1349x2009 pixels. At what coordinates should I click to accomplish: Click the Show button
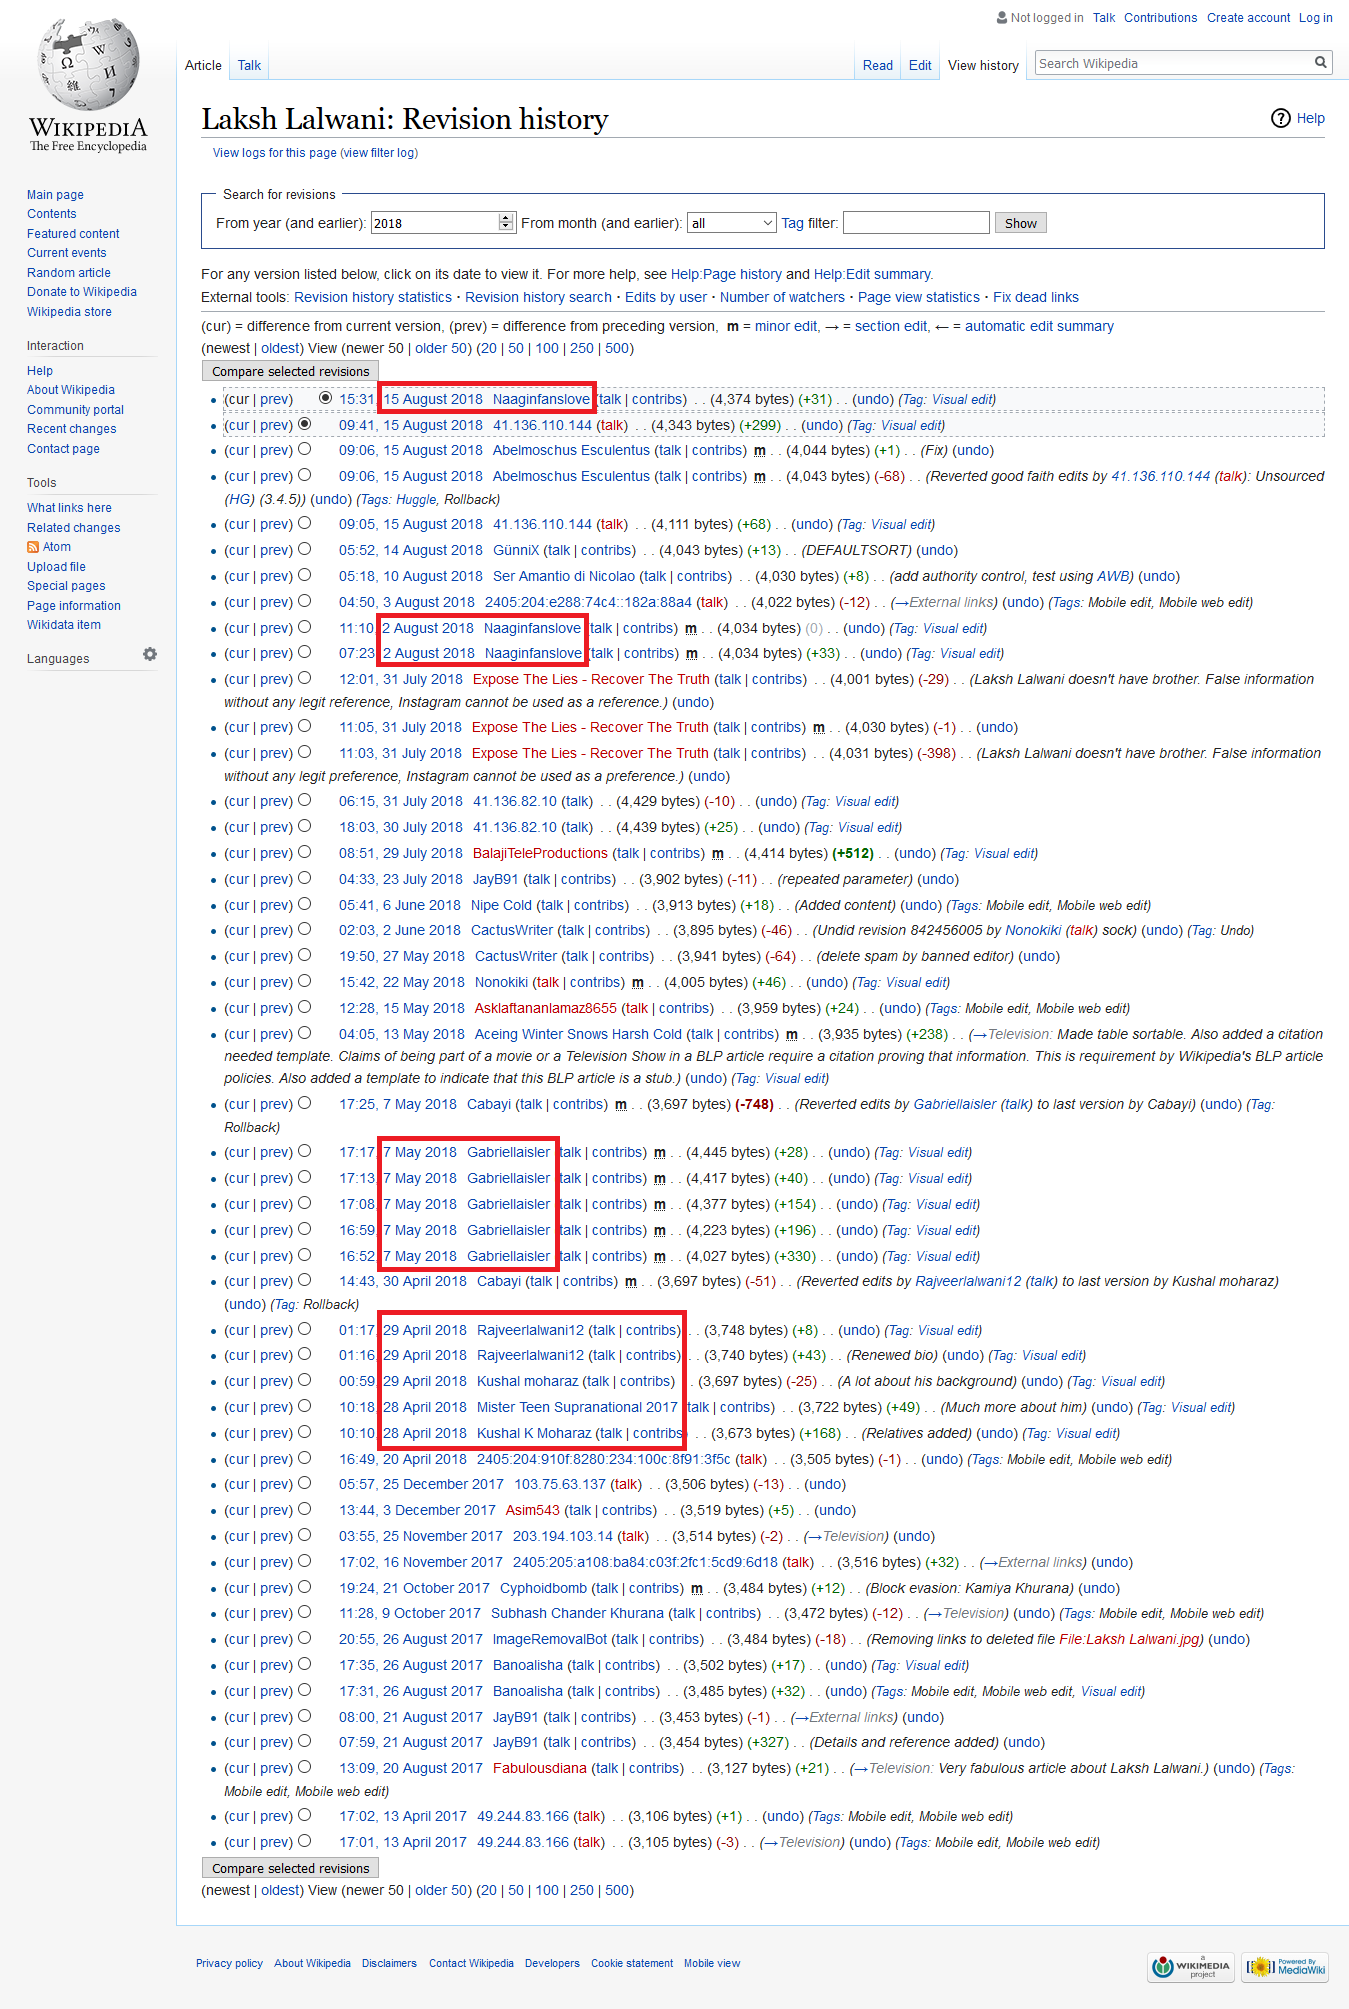1020,223
